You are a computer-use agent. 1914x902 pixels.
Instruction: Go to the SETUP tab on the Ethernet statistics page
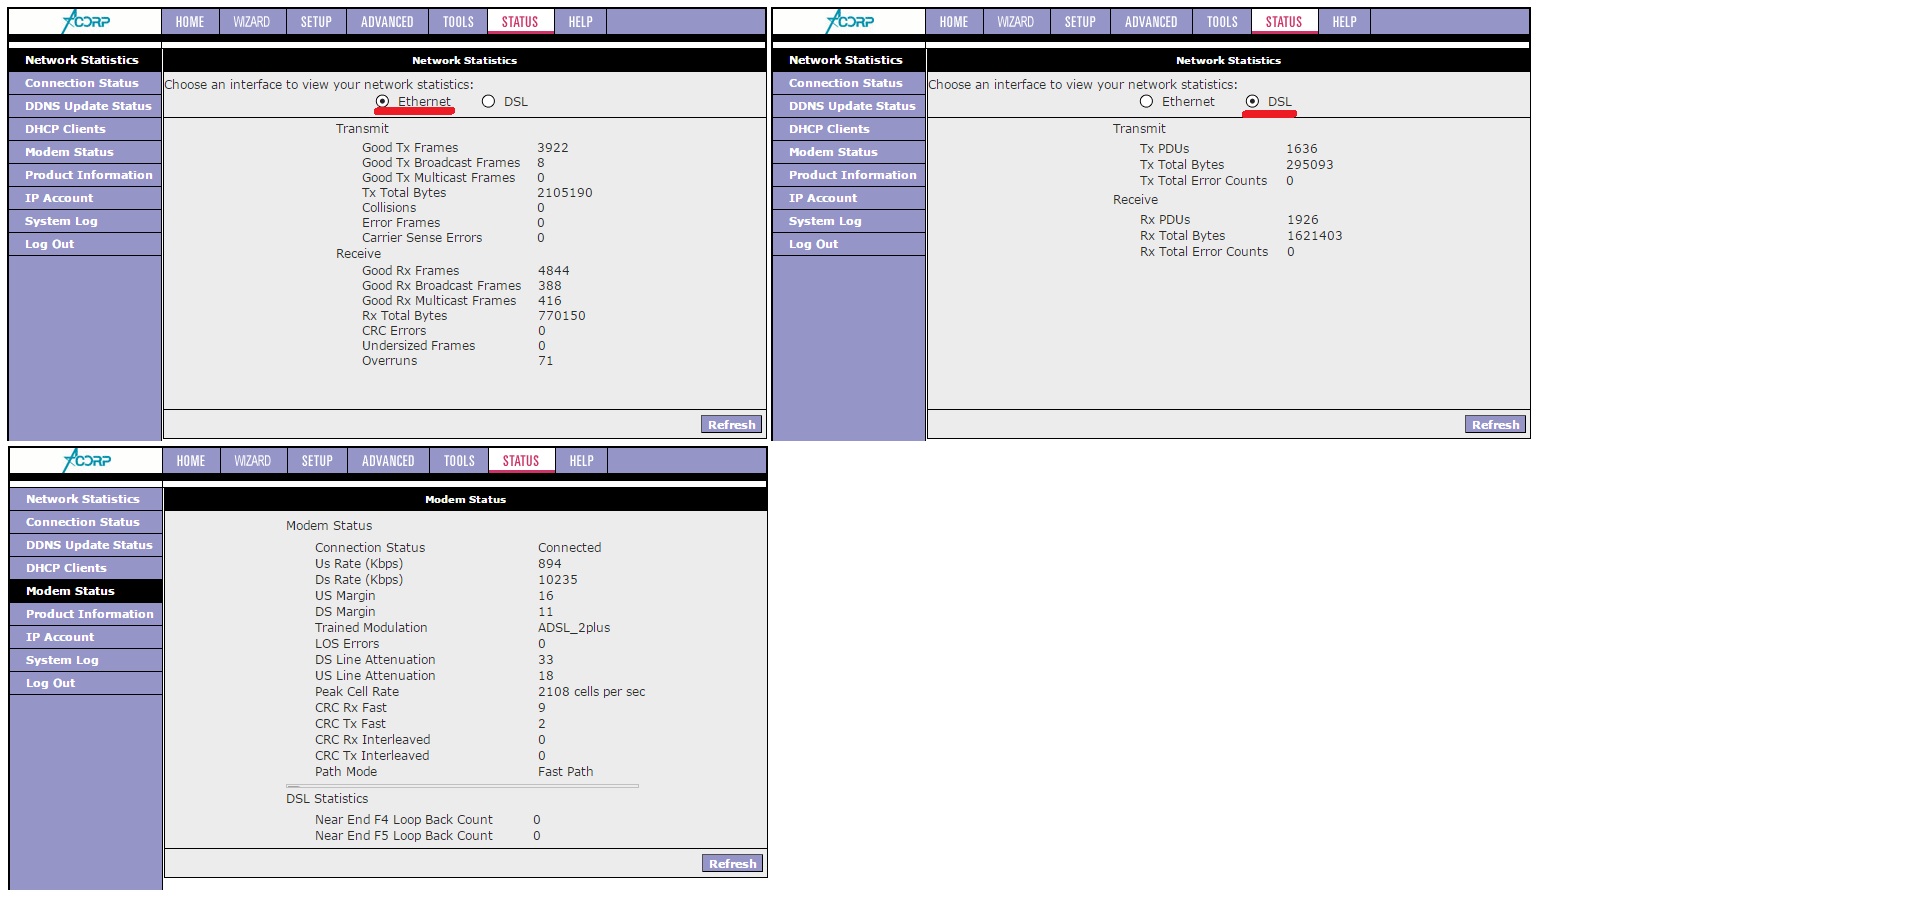(x=316, y=22)
